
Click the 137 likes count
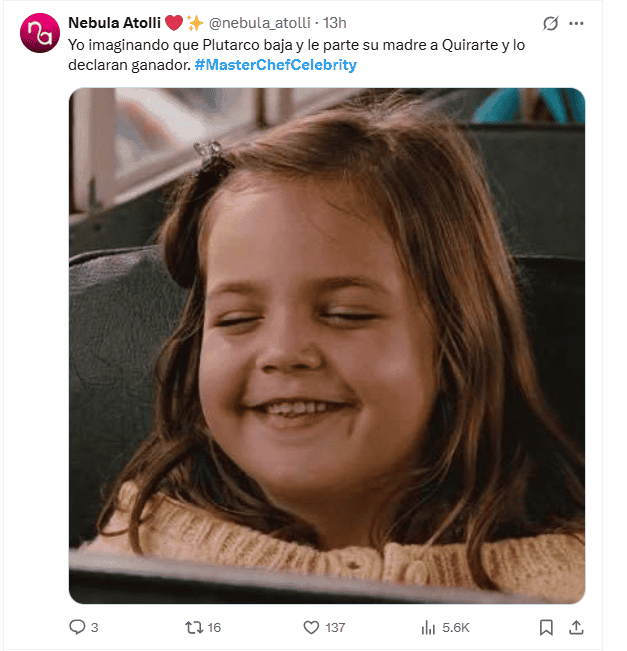click(335, 627)
